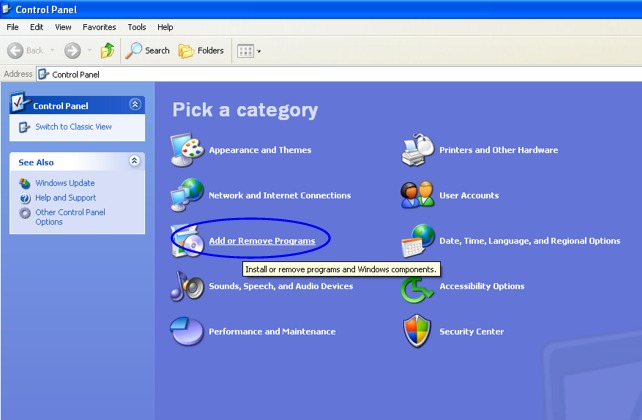
Task: Click the User Accounts text link
Action: click(x=469, y=195)
